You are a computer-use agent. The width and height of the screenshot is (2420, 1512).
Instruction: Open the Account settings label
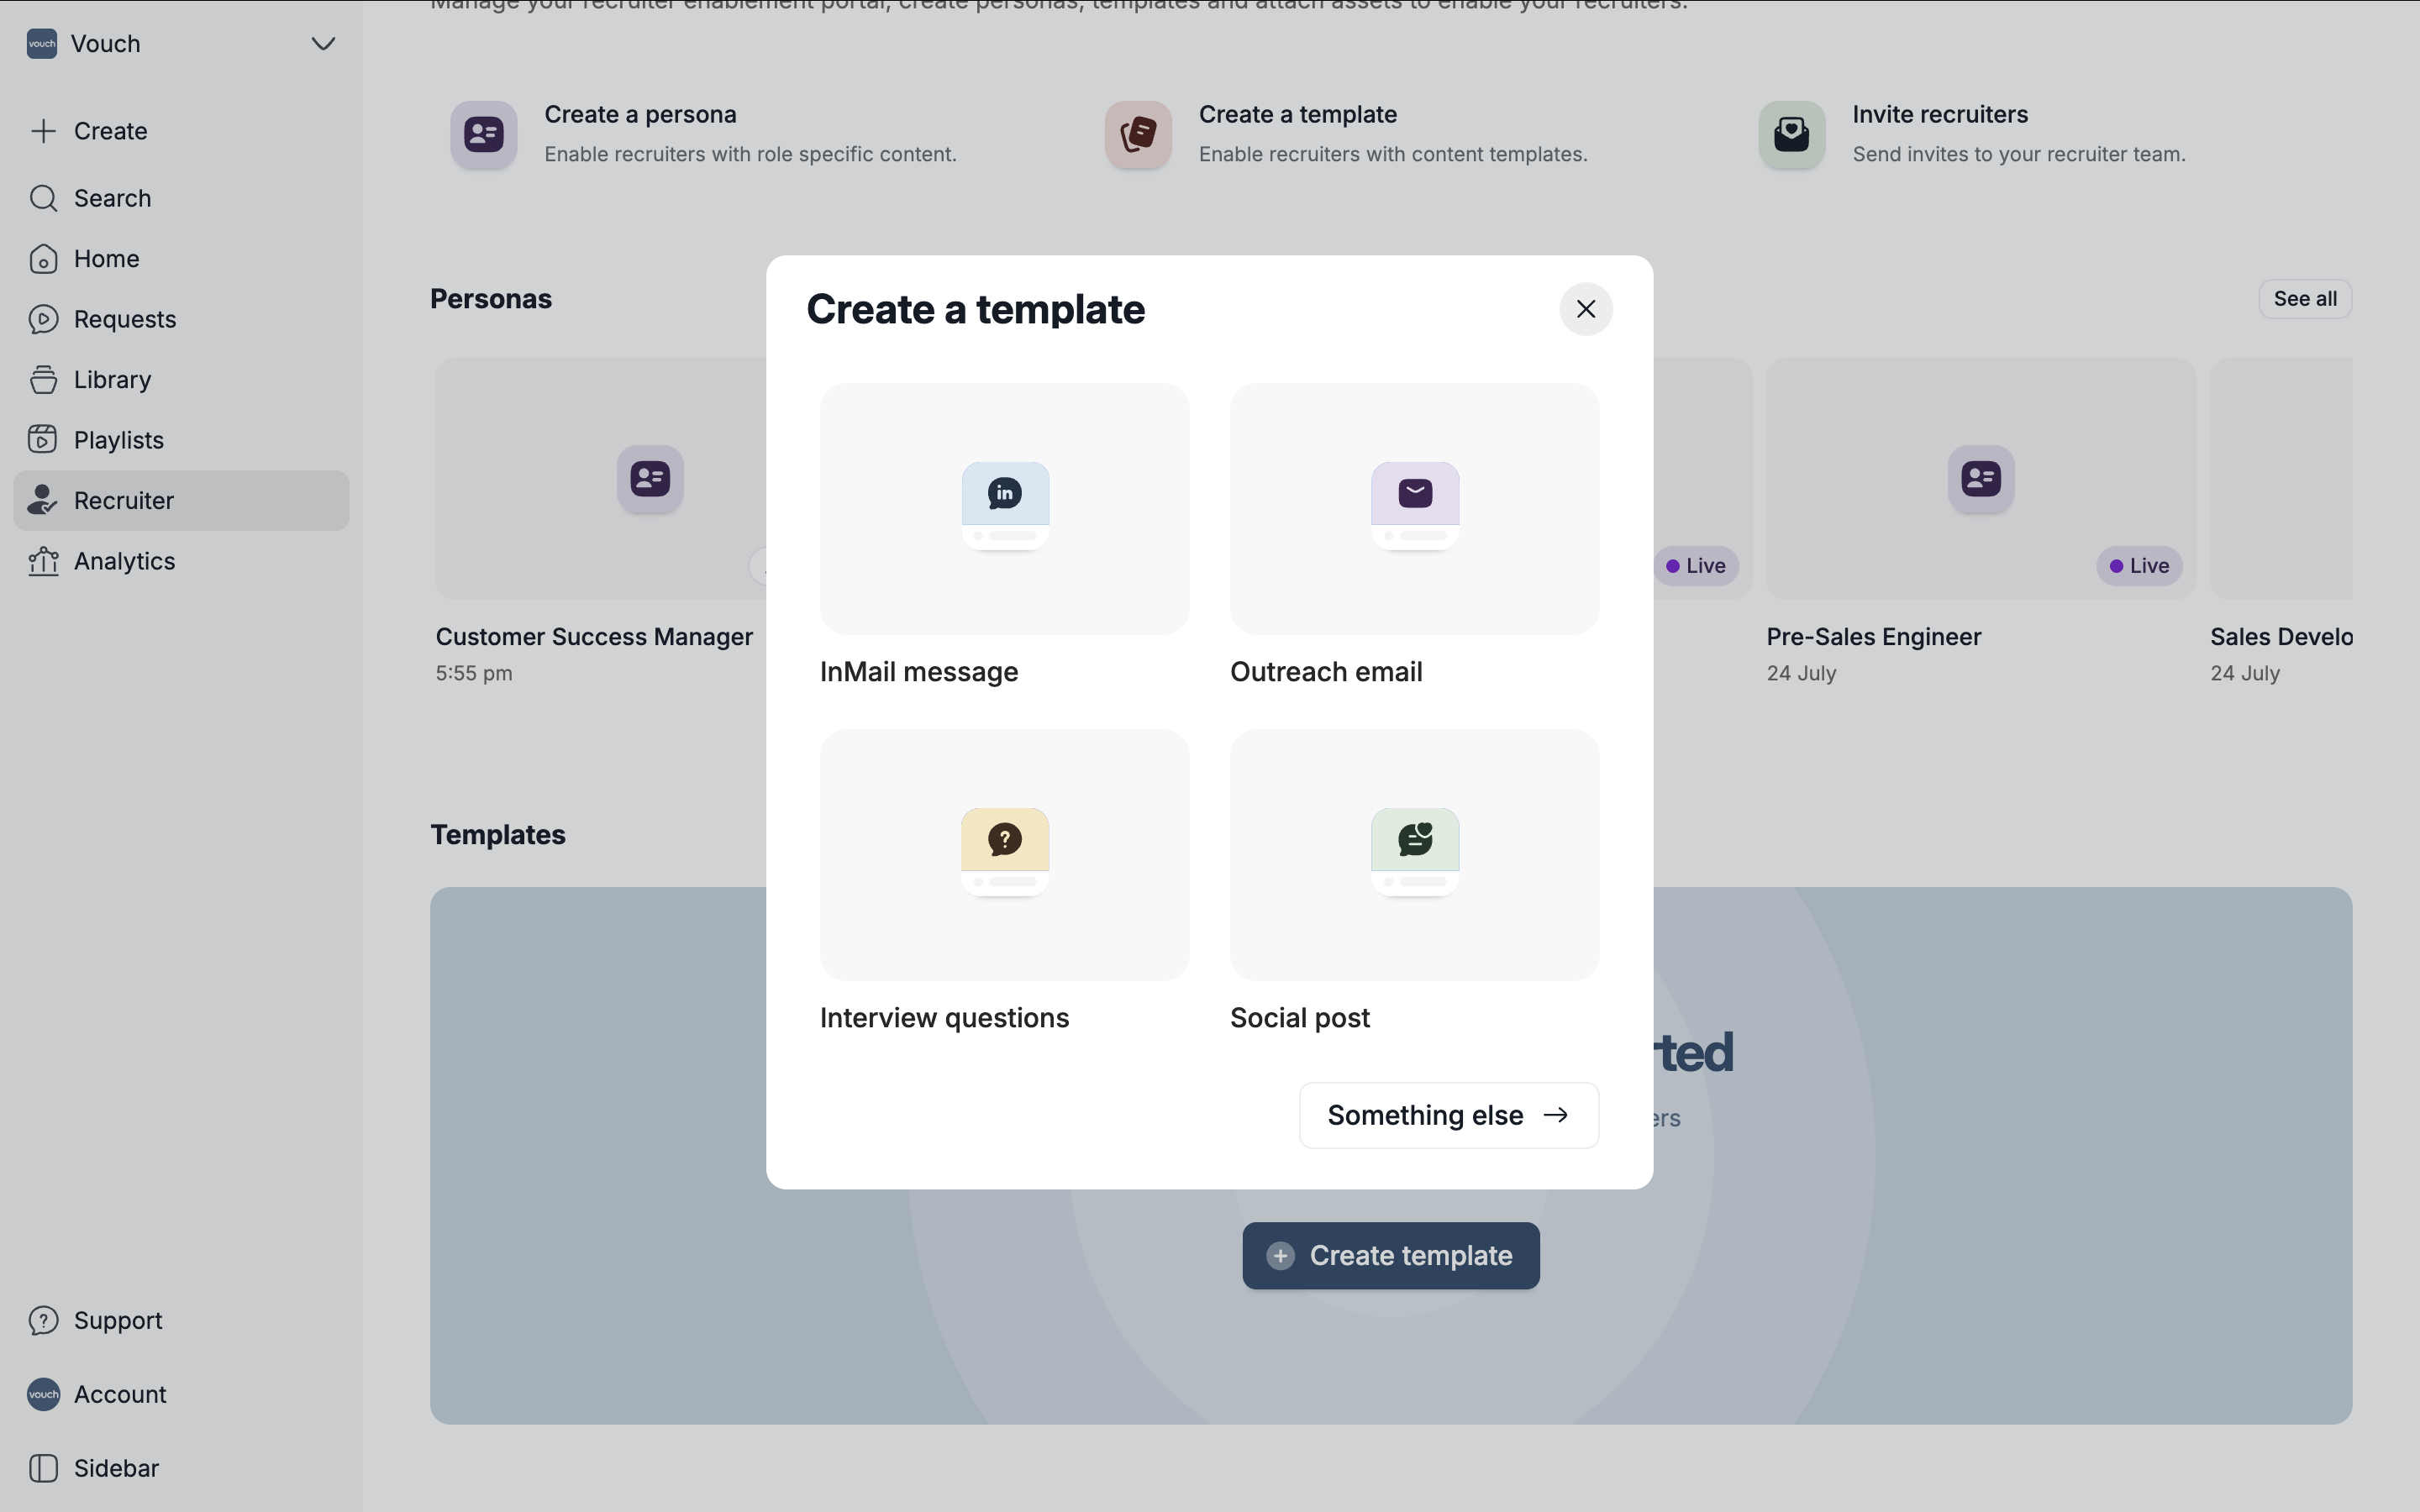pos(120,1394)
